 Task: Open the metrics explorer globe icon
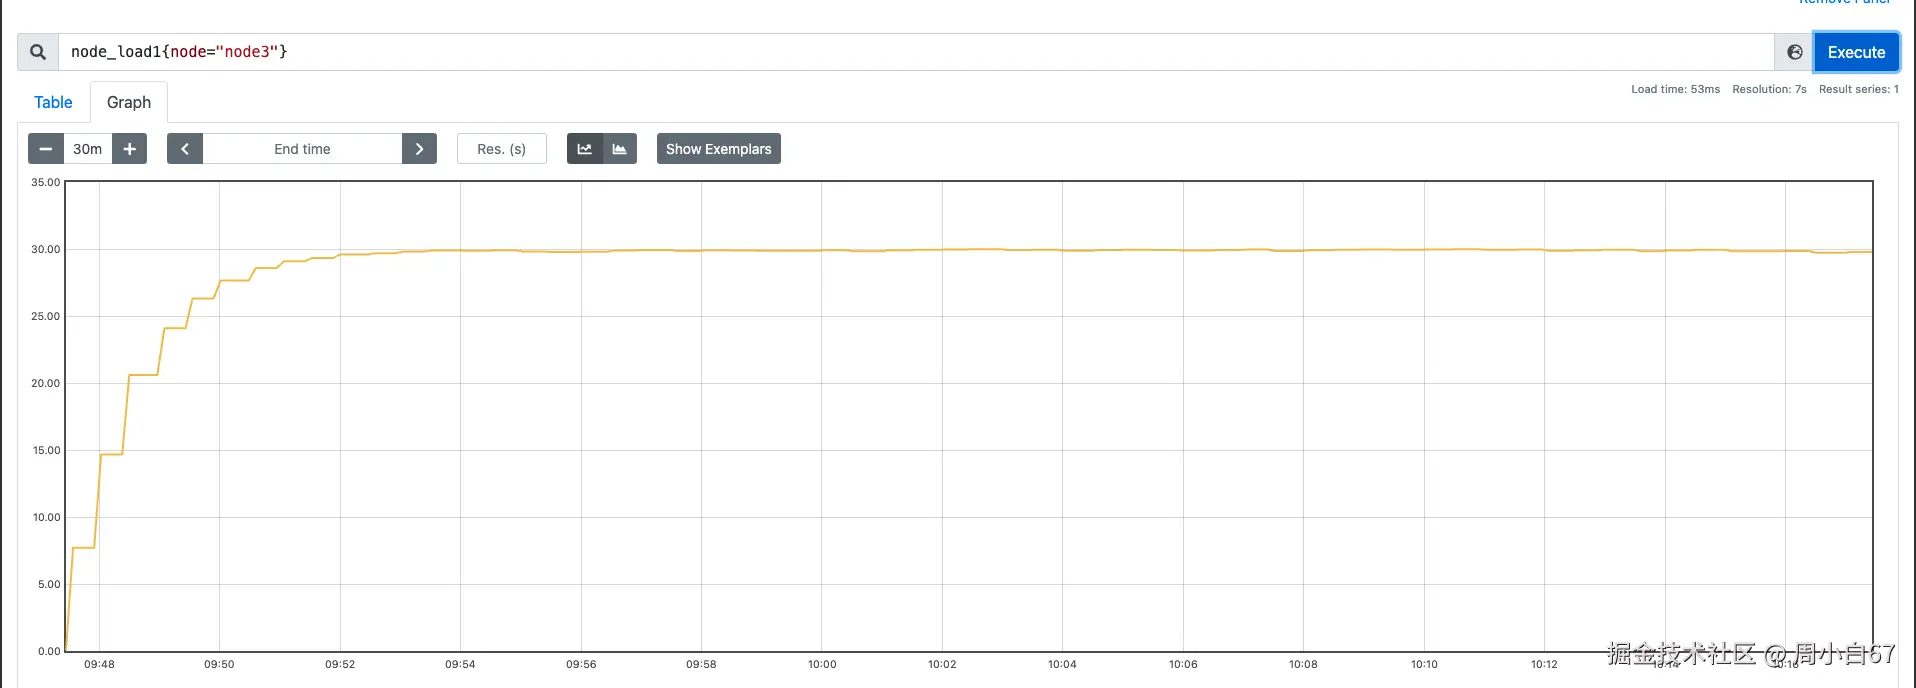[x=1795, y=52]
